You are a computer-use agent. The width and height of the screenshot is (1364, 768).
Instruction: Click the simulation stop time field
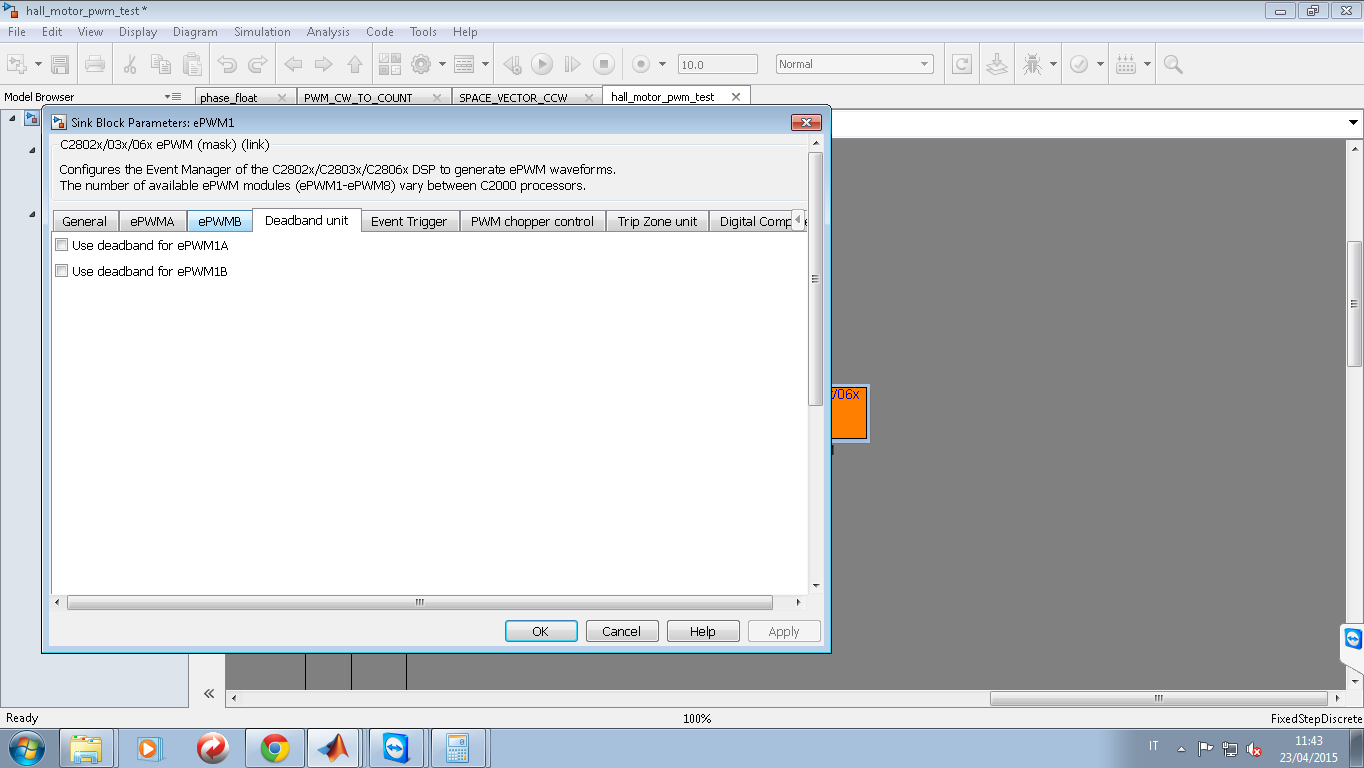click(717, 64)
